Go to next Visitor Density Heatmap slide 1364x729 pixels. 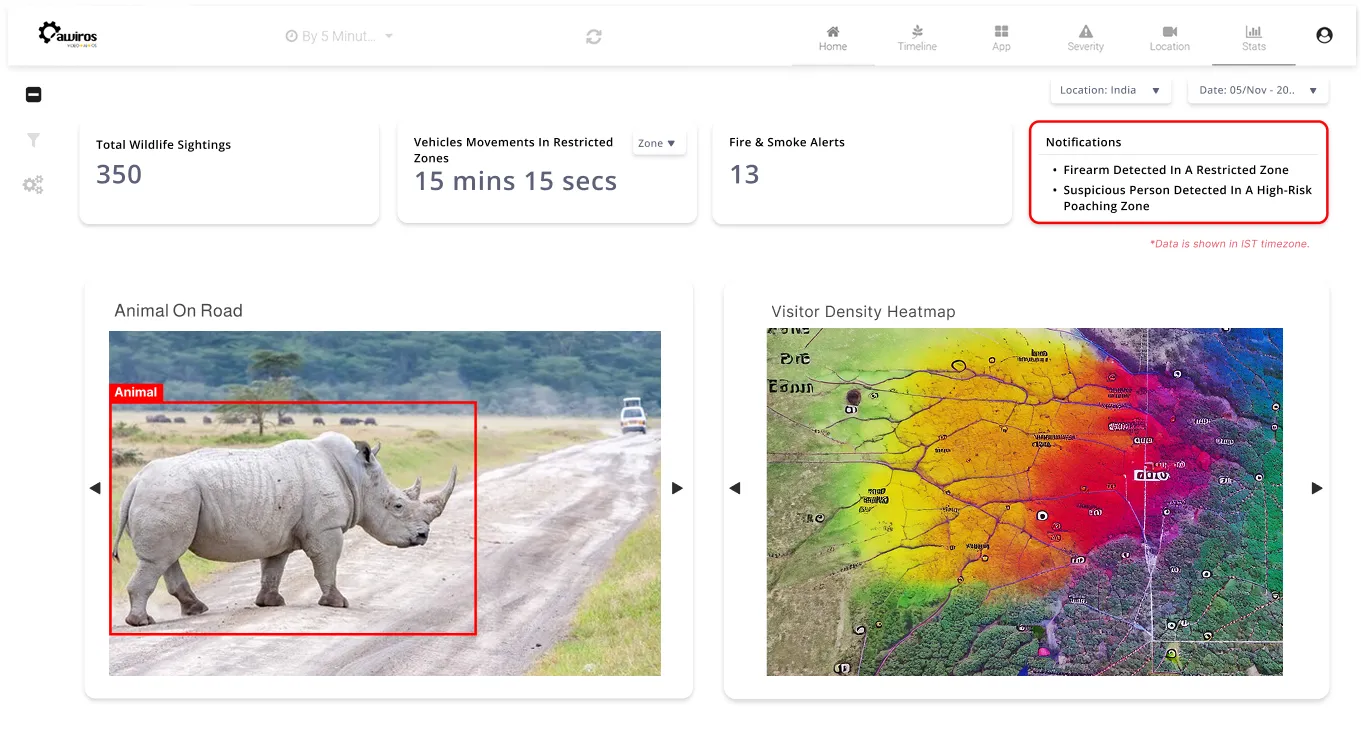click(1316, 488)
